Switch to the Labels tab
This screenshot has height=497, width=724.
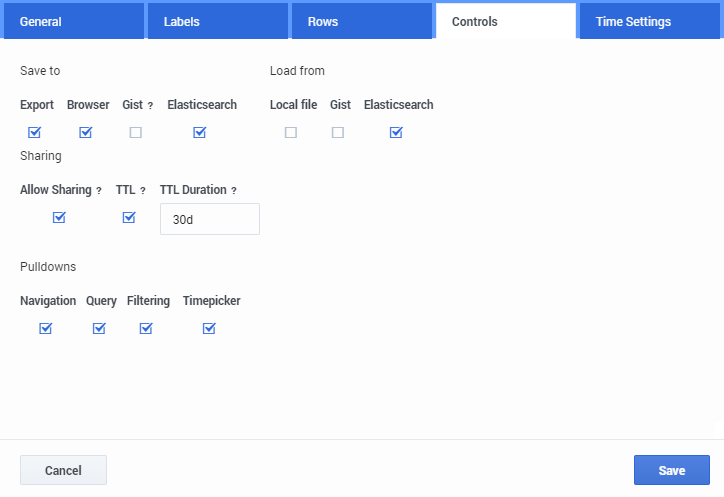click(x=217, y=21)
